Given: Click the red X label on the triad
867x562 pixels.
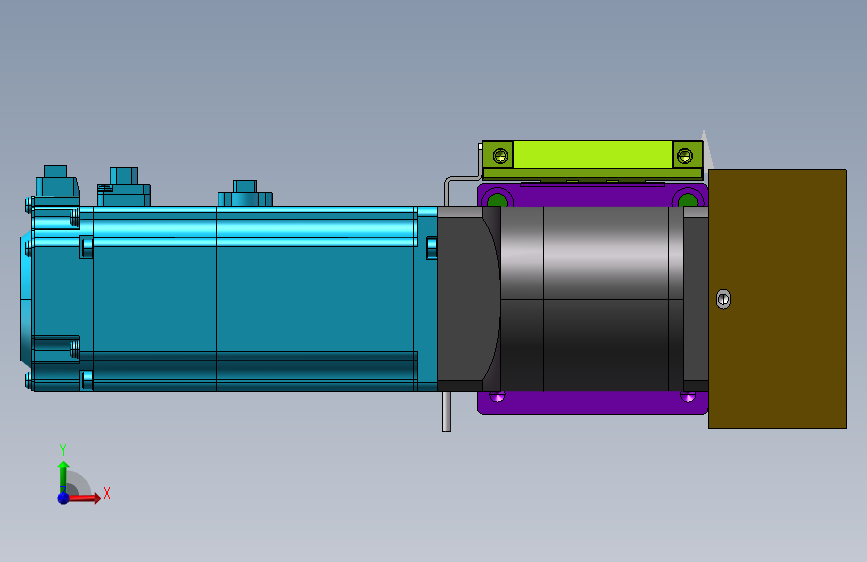Looking at the screenshot, I should tap(107, 493).
